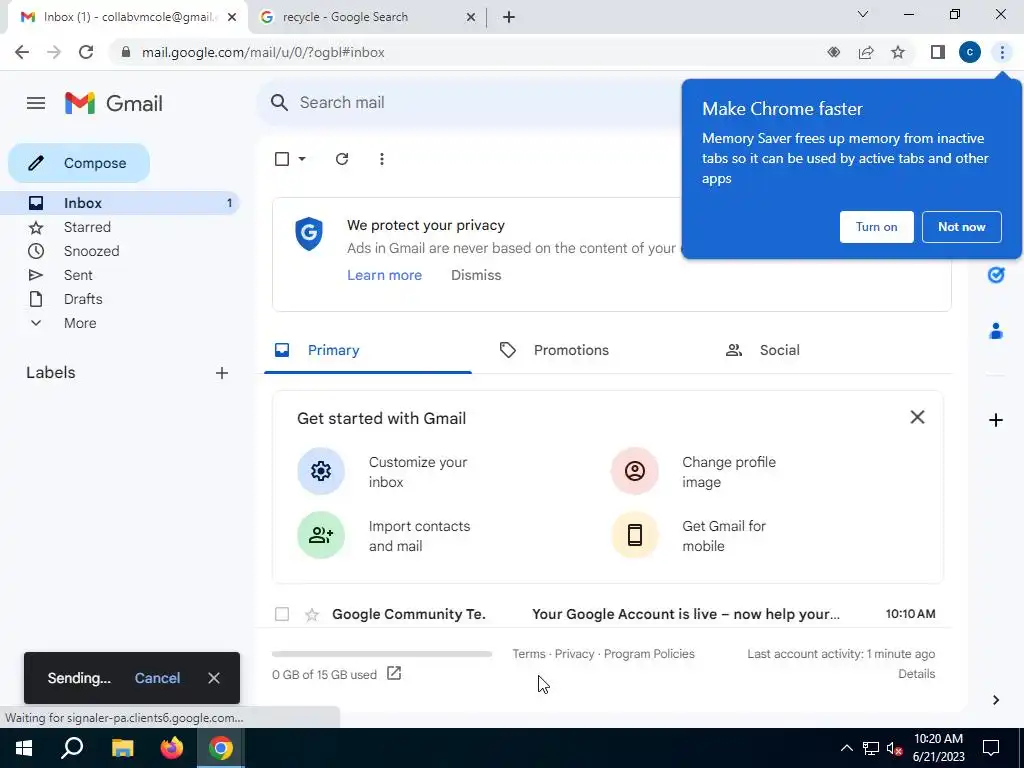Screen dimensions: 1024x768
Task: Switch to the Primary tab
Action: (x=368, y=351)
